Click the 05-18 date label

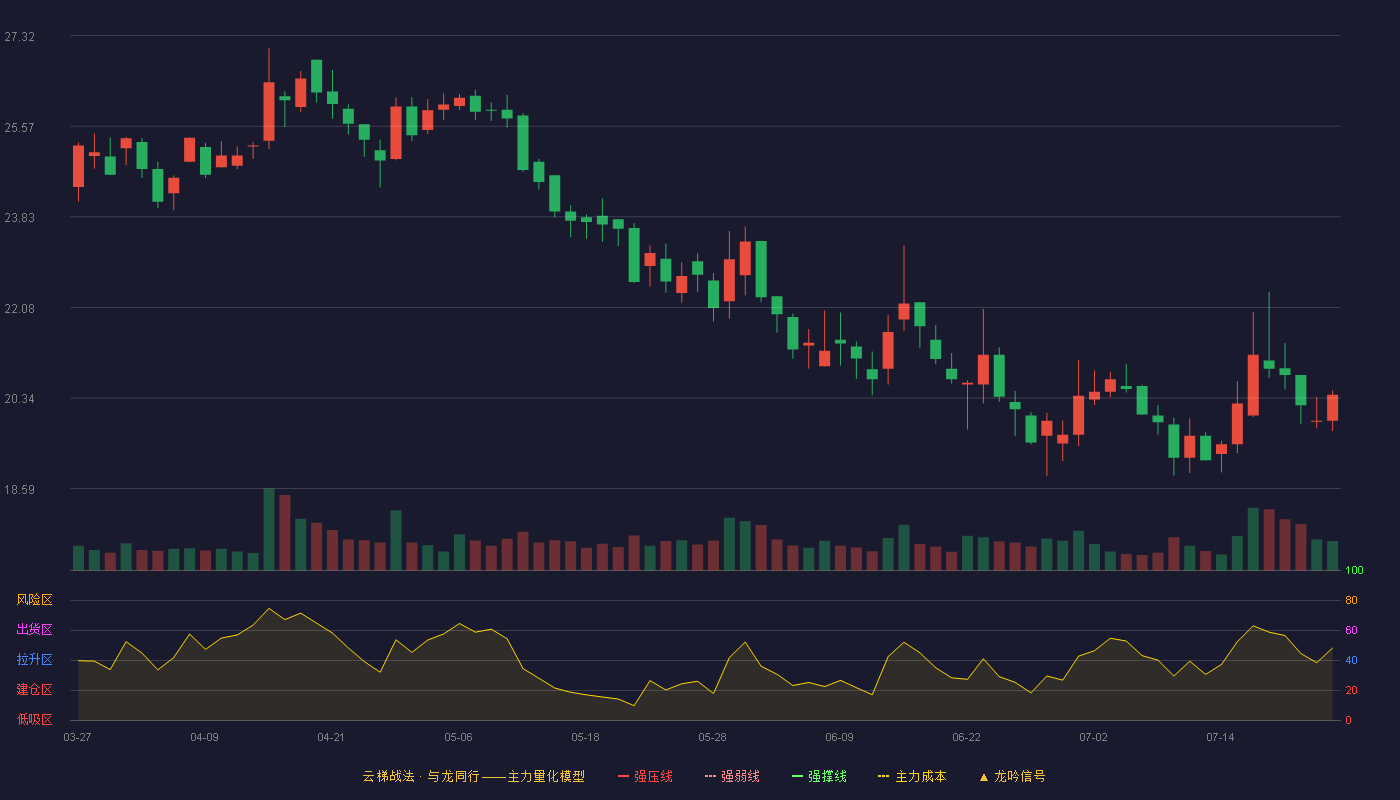(585, 737)
